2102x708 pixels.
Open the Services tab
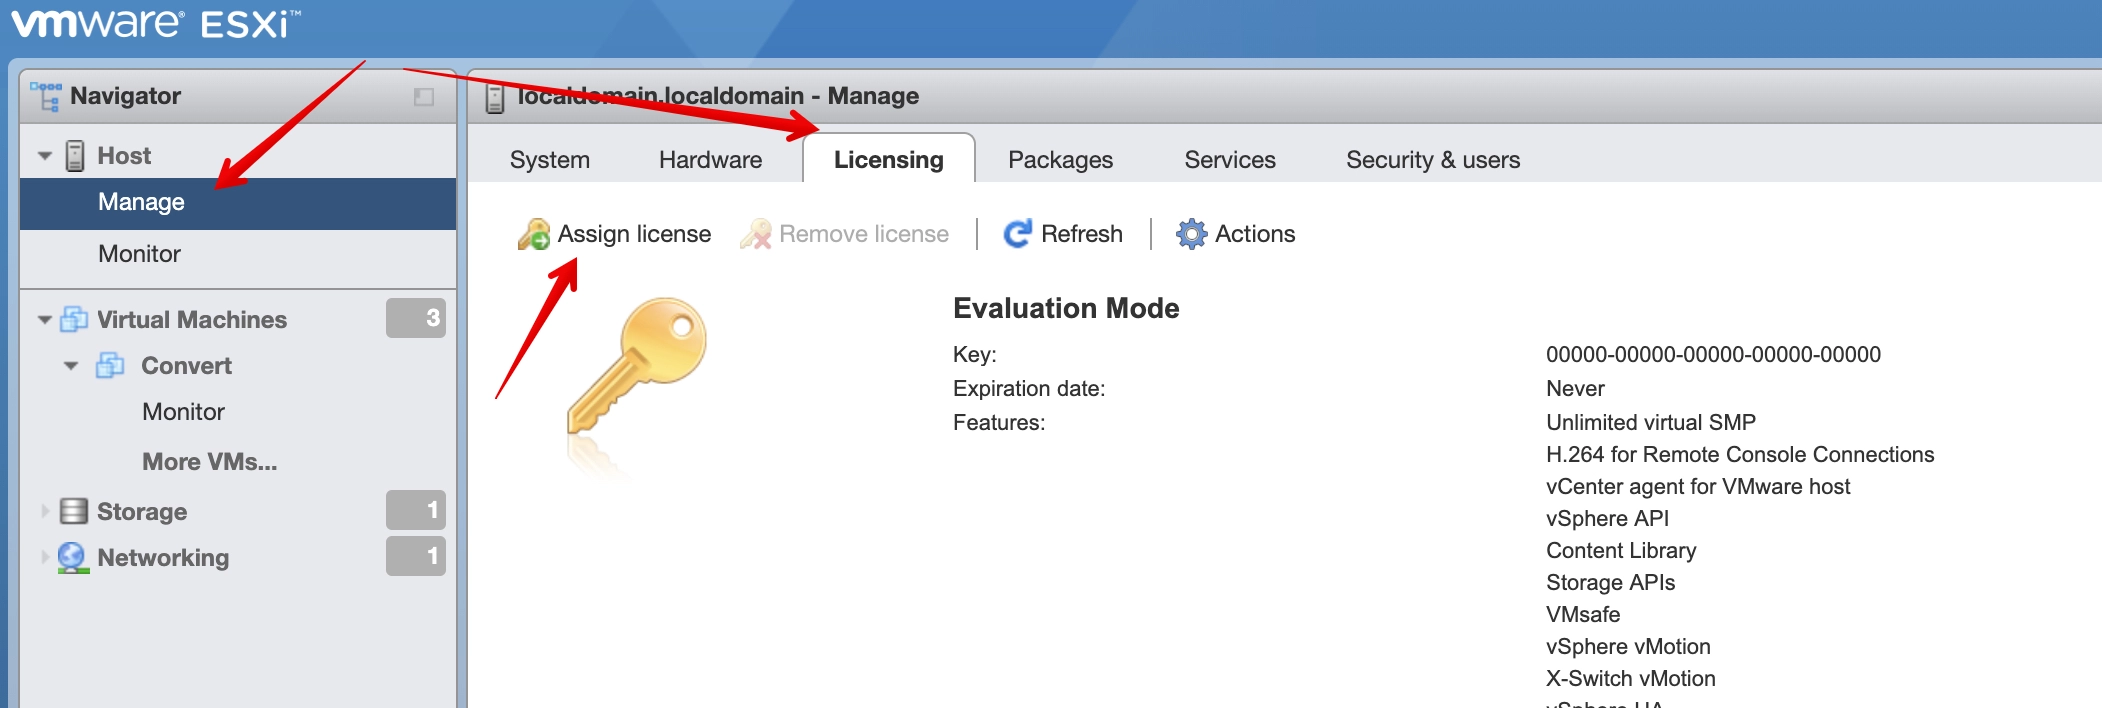tap(1229, 160)
